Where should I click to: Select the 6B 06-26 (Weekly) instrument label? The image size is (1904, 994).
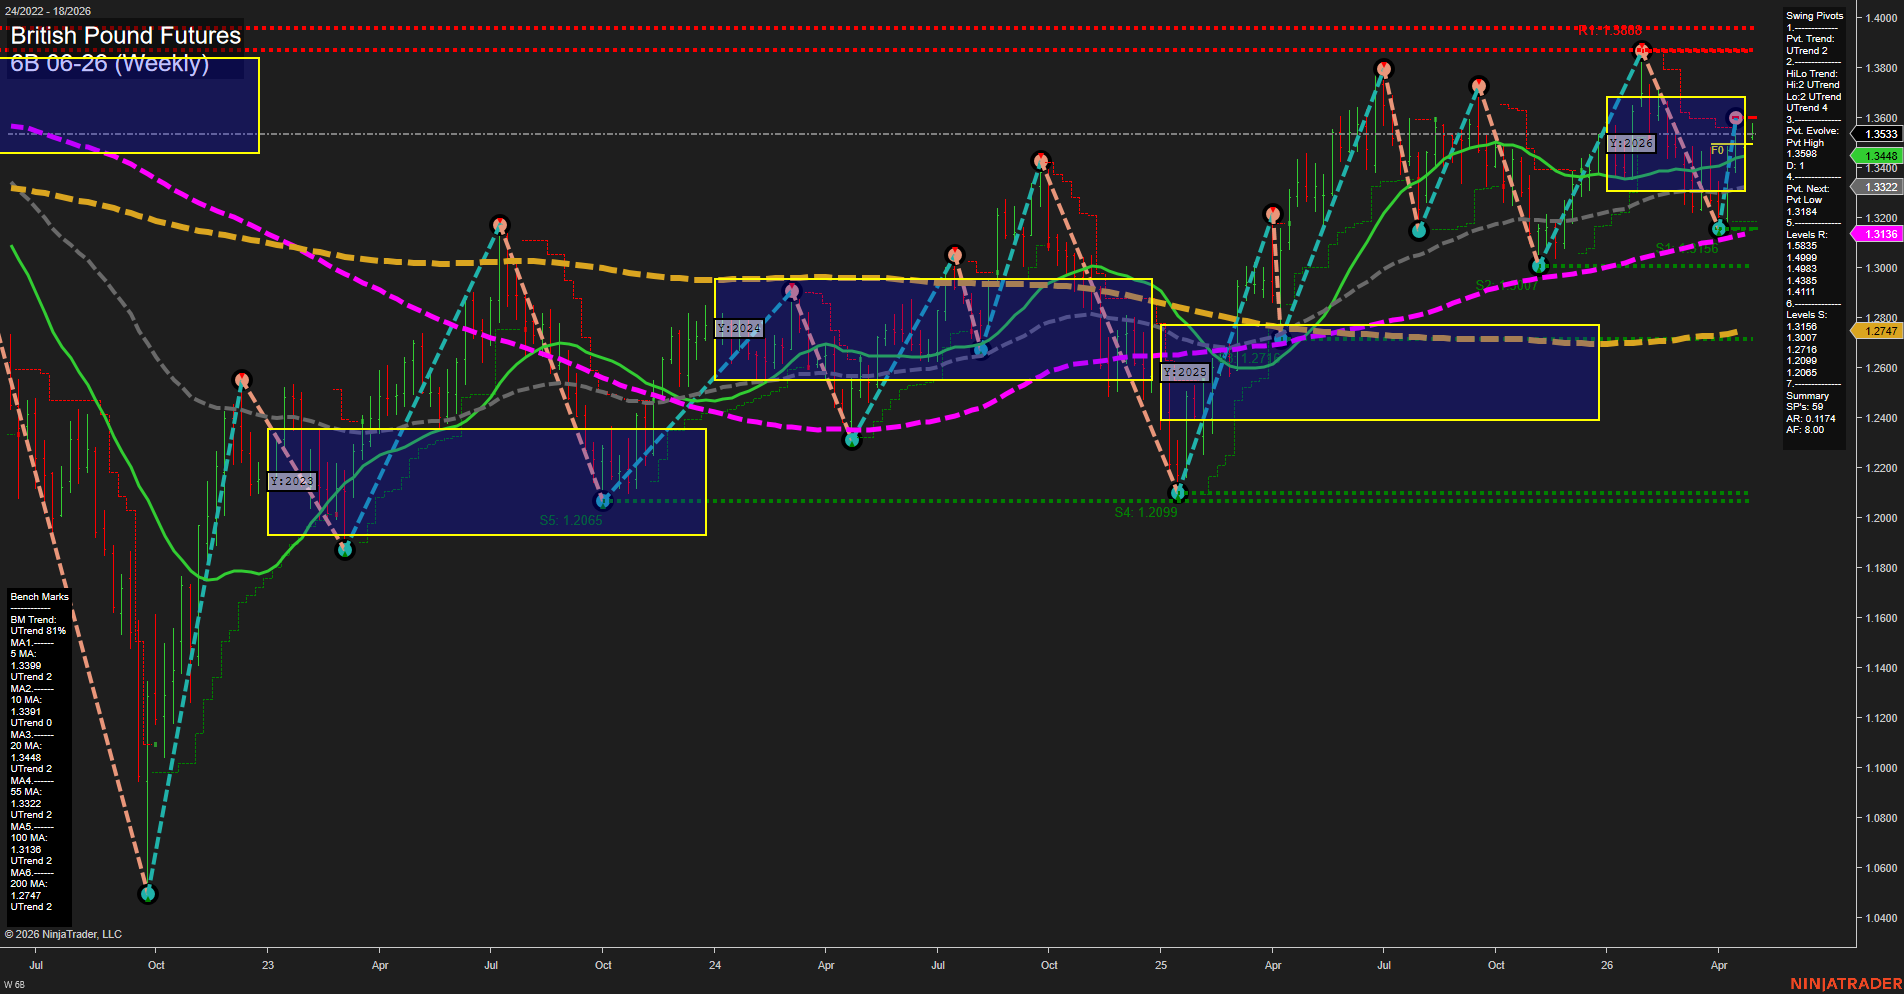tap(110, 64)
